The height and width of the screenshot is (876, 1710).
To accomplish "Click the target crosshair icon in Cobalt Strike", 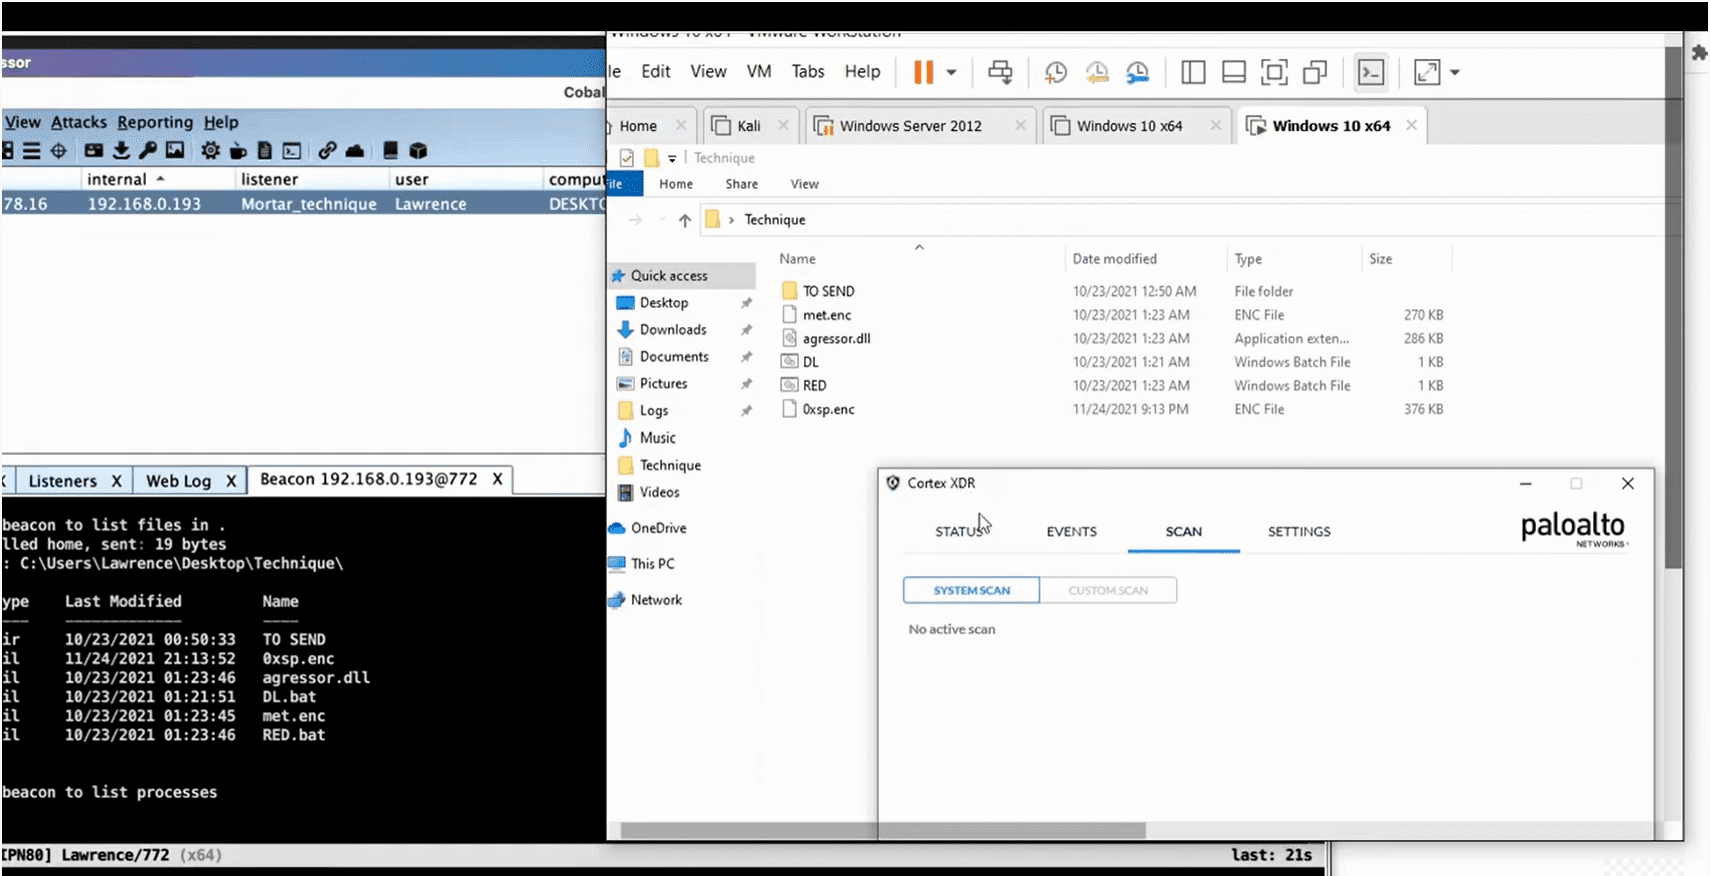I will click(59, 151).
